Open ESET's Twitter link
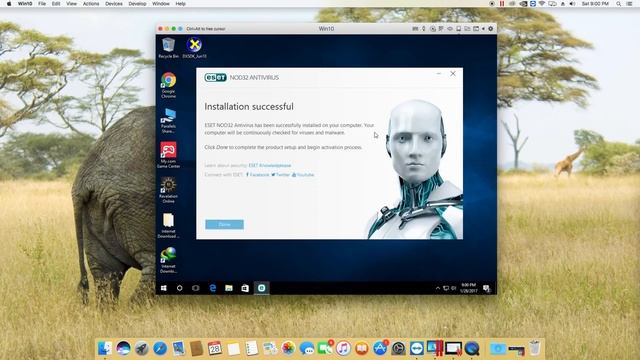Viewport: 640px width, 360px height. pos(280,175)
